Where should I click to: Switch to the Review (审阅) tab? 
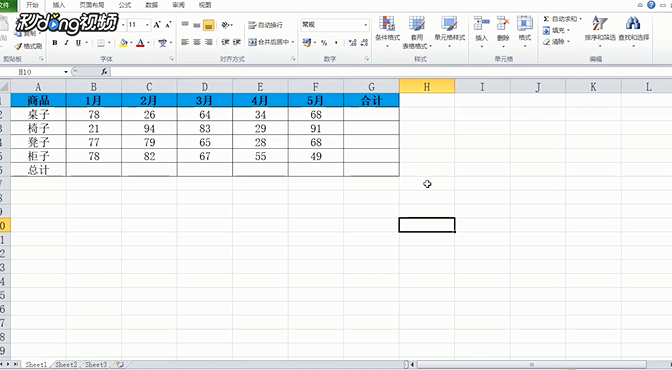tap(178, 5)
